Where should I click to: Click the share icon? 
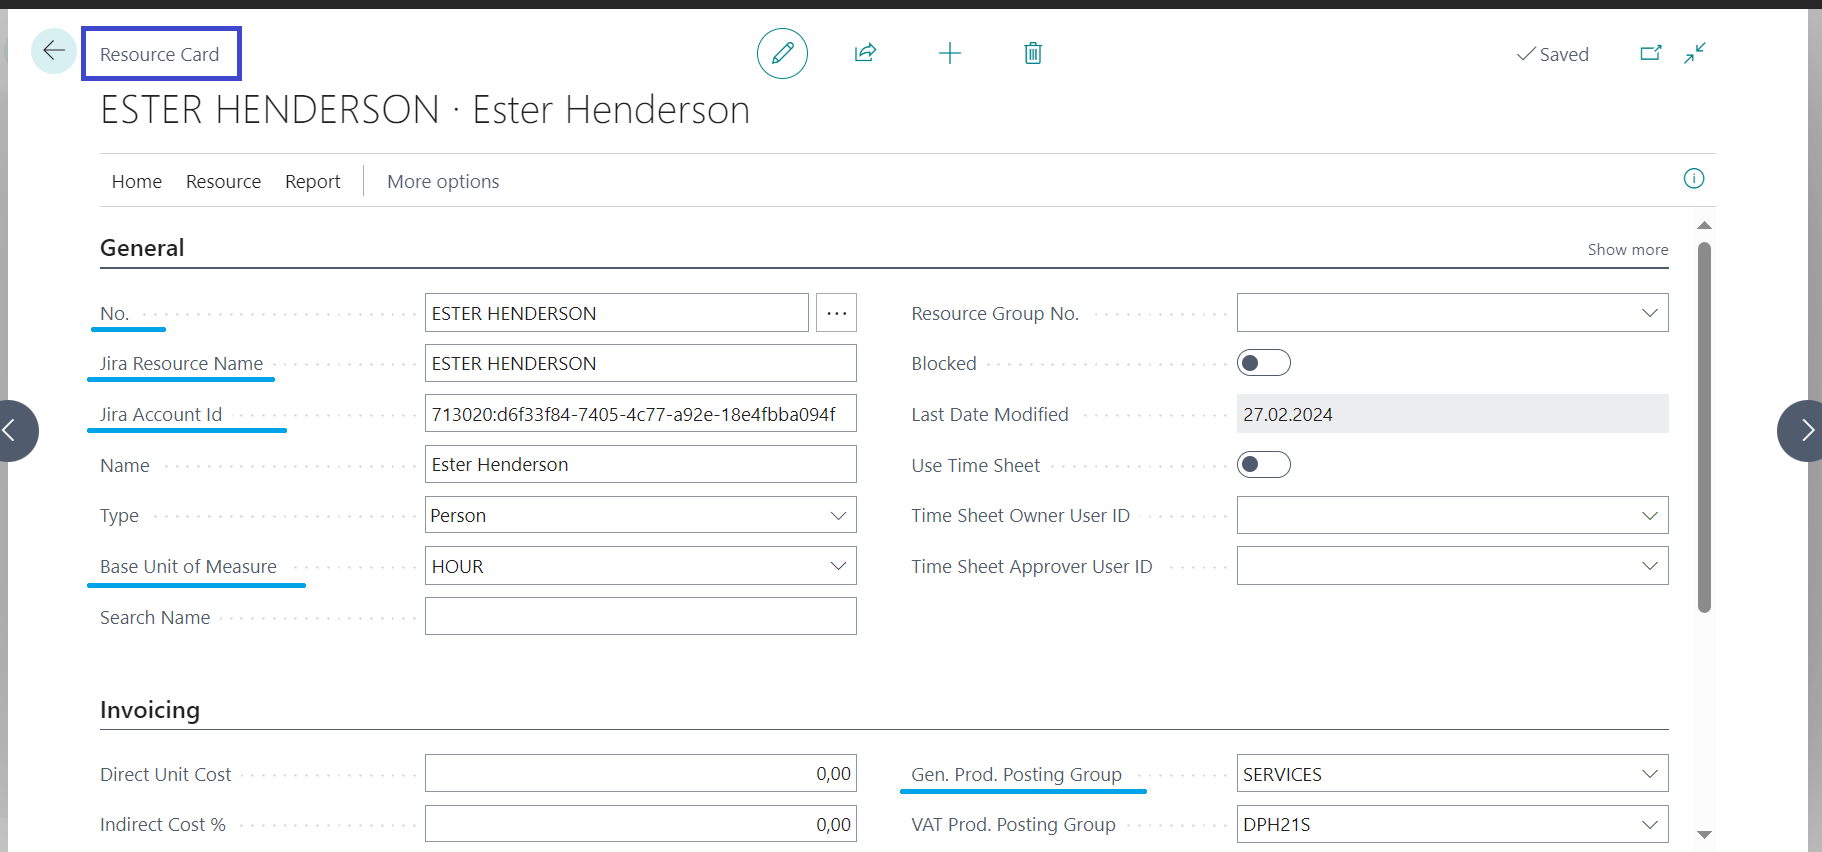coord(865,53)
